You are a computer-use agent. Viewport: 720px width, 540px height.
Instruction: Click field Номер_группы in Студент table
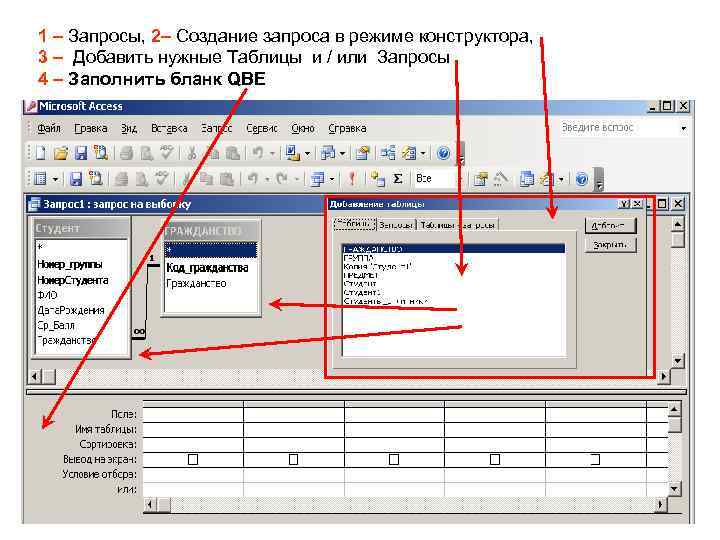click(x=70, y=264)
